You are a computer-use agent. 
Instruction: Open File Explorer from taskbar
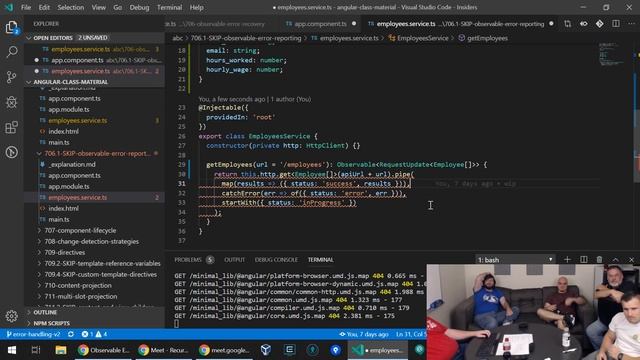[x=61, y=350]
